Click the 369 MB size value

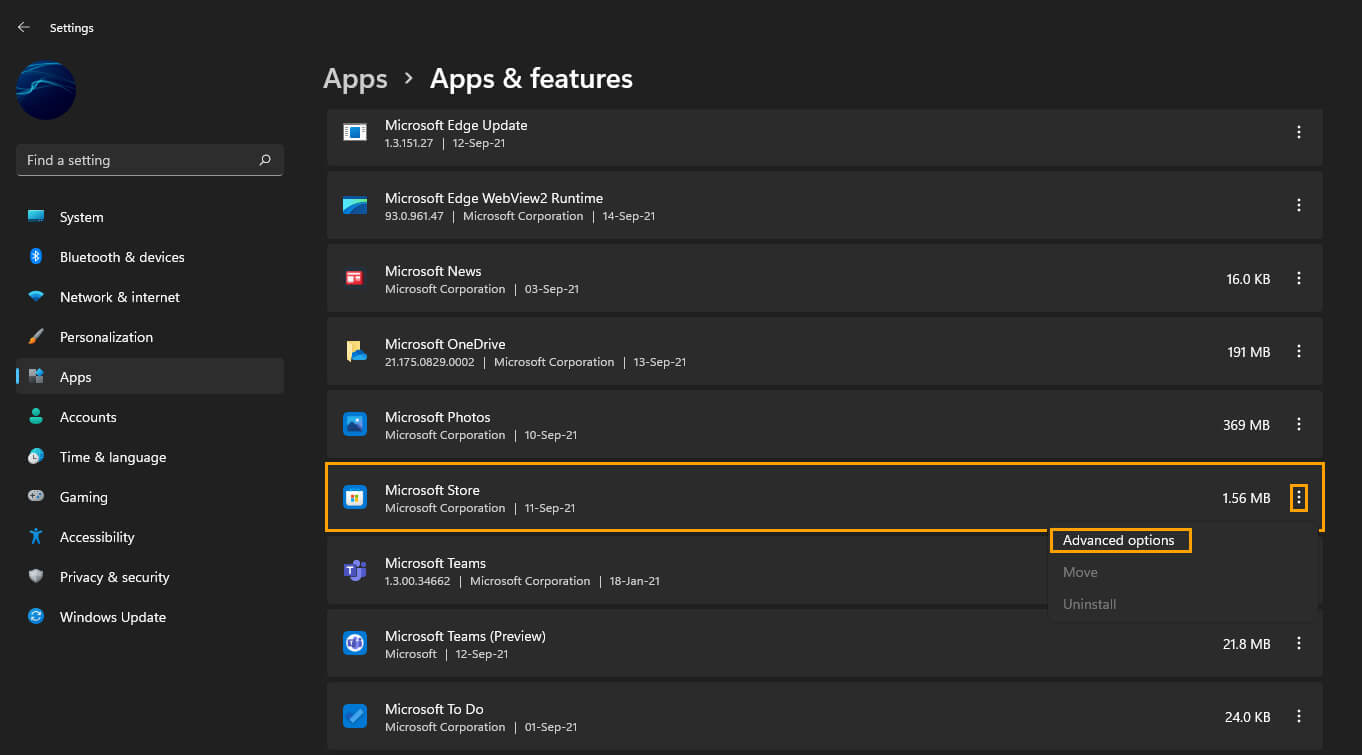pyautogui.click(x=1246, y=425)
